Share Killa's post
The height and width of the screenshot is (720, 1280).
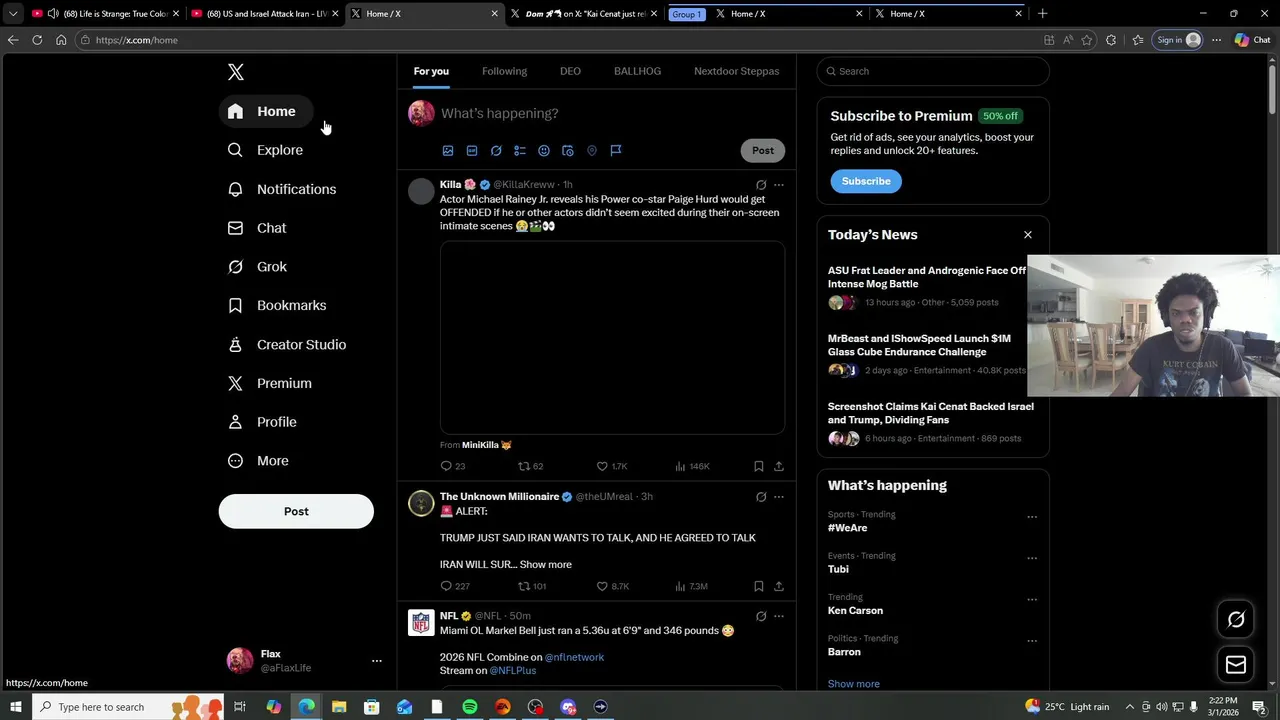click(779, 466)
